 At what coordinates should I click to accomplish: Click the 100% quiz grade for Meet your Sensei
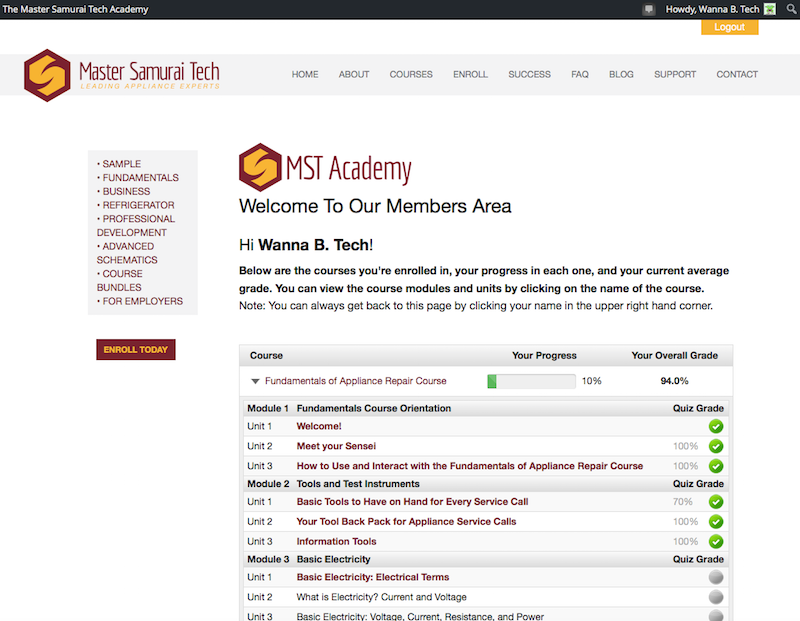pos(685,446)
